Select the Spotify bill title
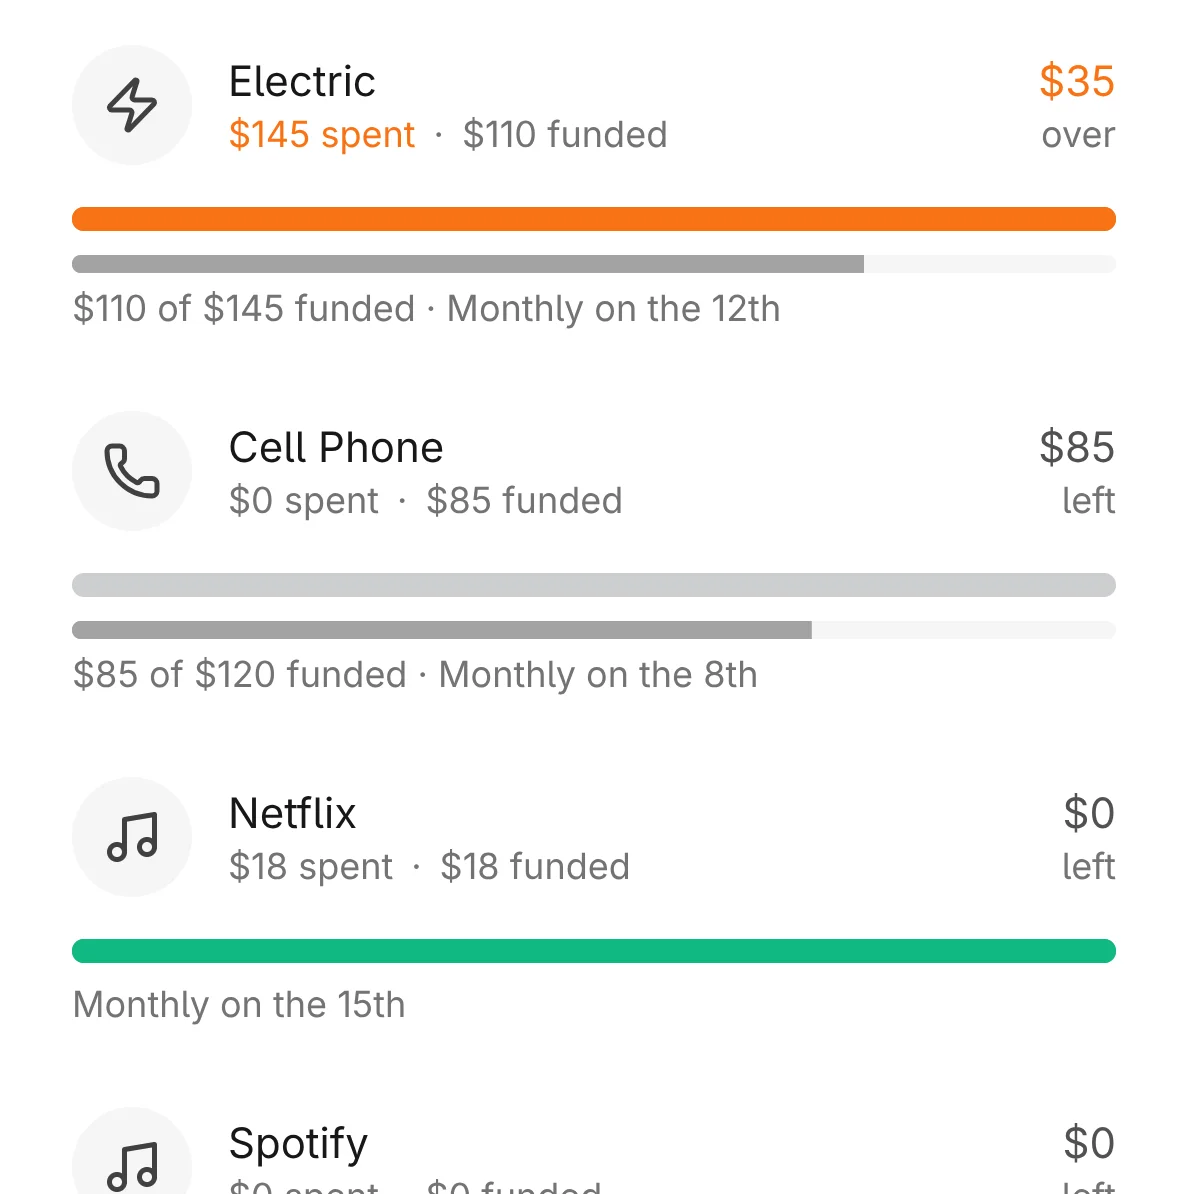This screenshot has width=1188, height=1194. [298, 1144]
